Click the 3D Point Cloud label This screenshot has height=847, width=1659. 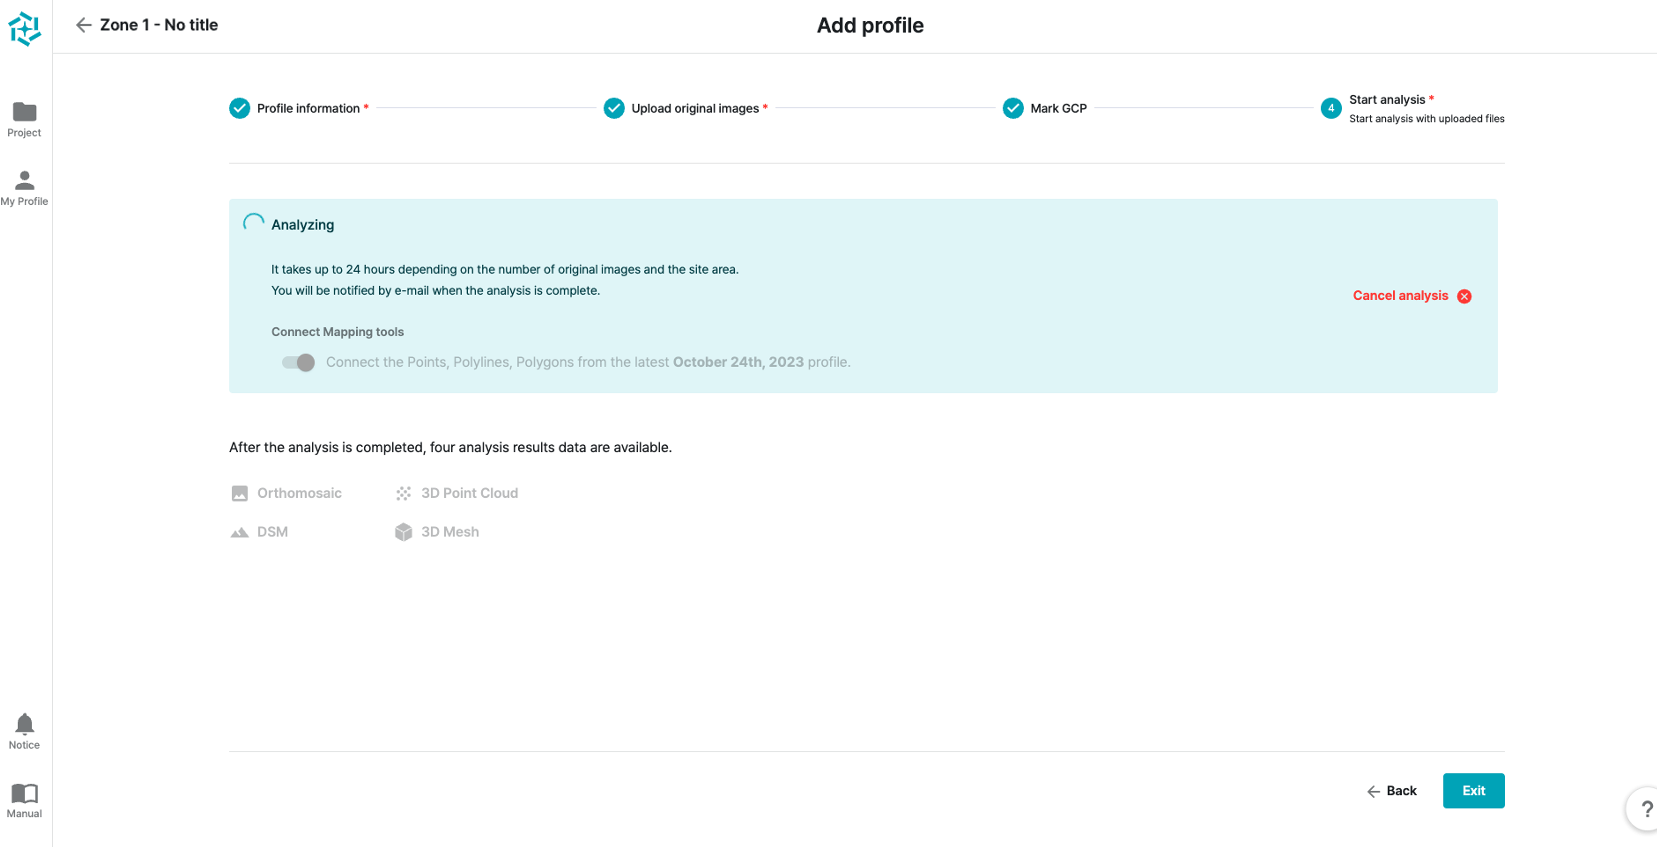469,493
